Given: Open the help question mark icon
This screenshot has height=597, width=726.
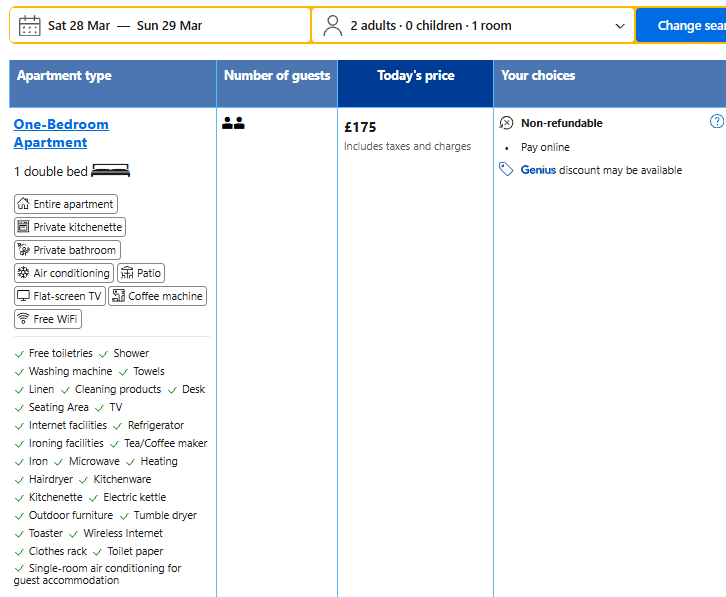Looking at the screenshot, I should point(717,121).
